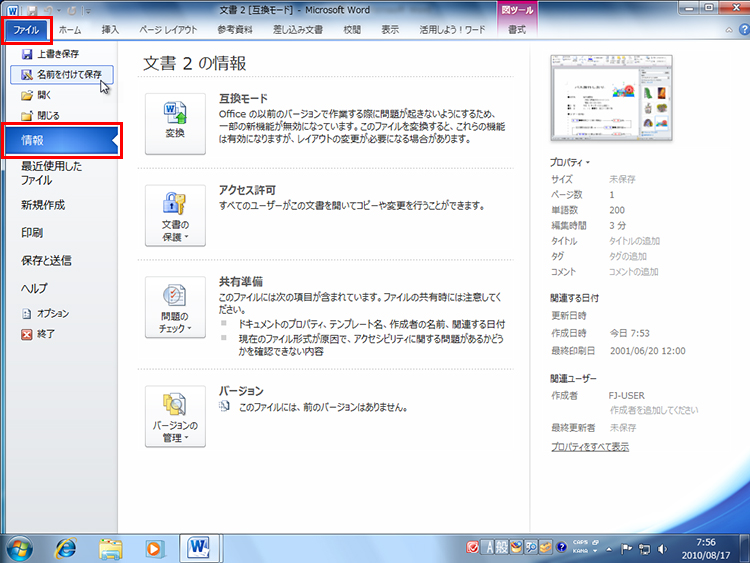
Task: Open the ファイル tab
Action: (x=26, y=30)
